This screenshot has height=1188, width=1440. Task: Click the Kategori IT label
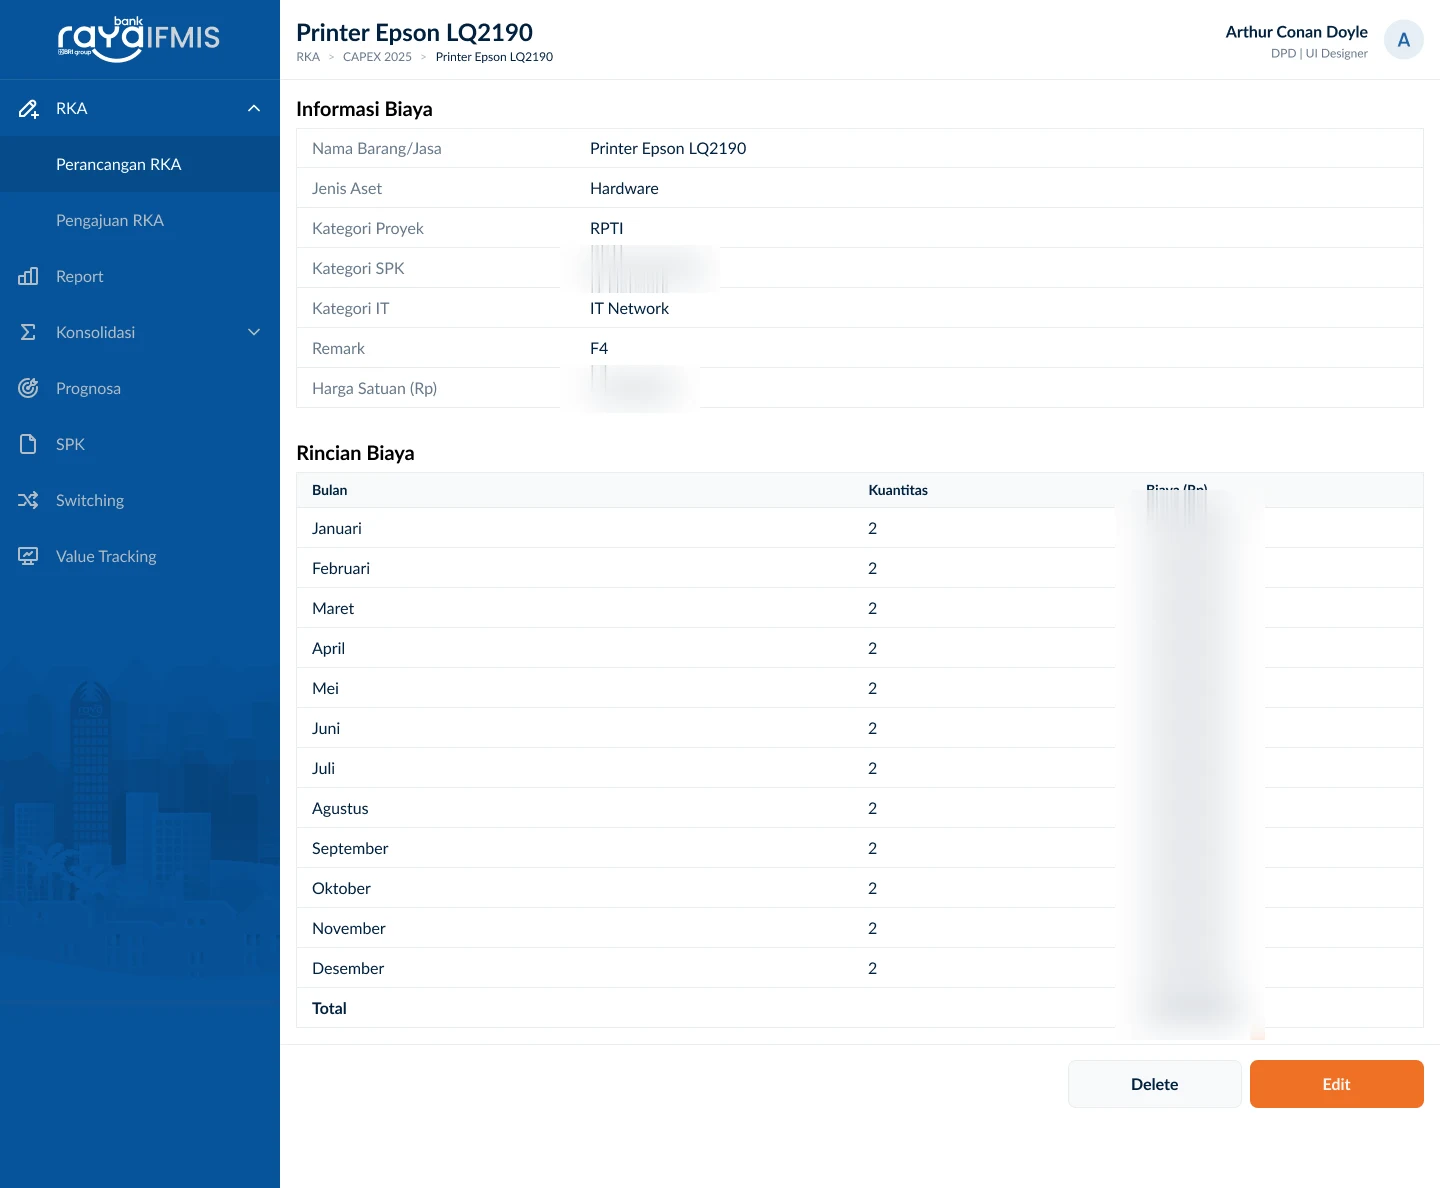(350, 308)
